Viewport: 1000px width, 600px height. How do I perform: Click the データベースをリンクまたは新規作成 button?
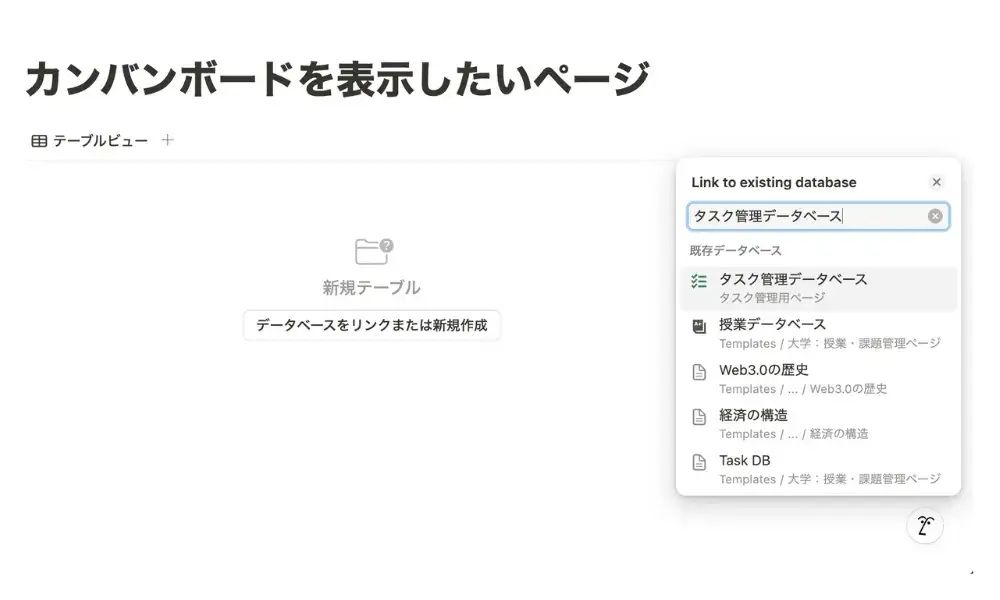tap(371, 325)
